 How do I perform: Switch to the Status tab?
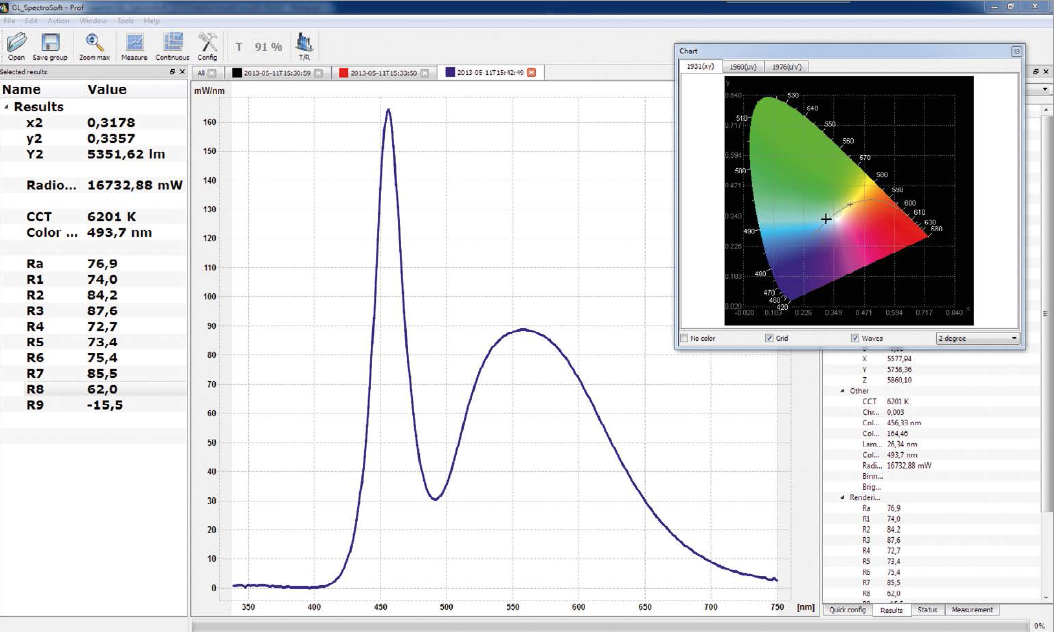(x=929, y=610)
